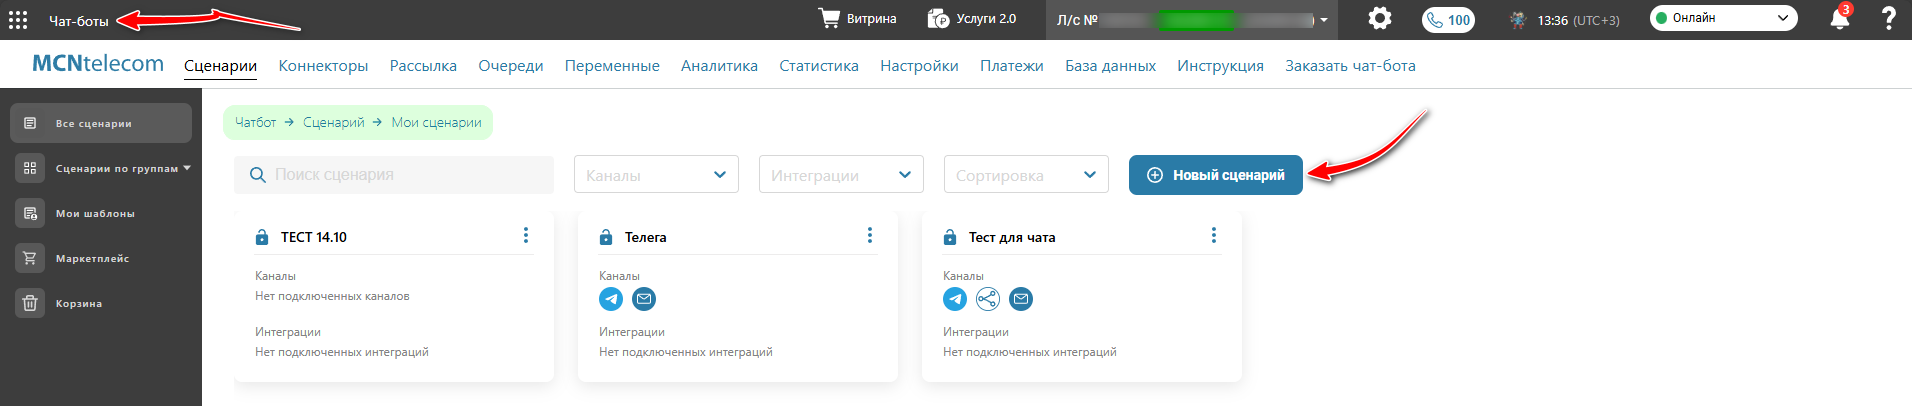Open the Витрина shopping cart

(857, 19)
